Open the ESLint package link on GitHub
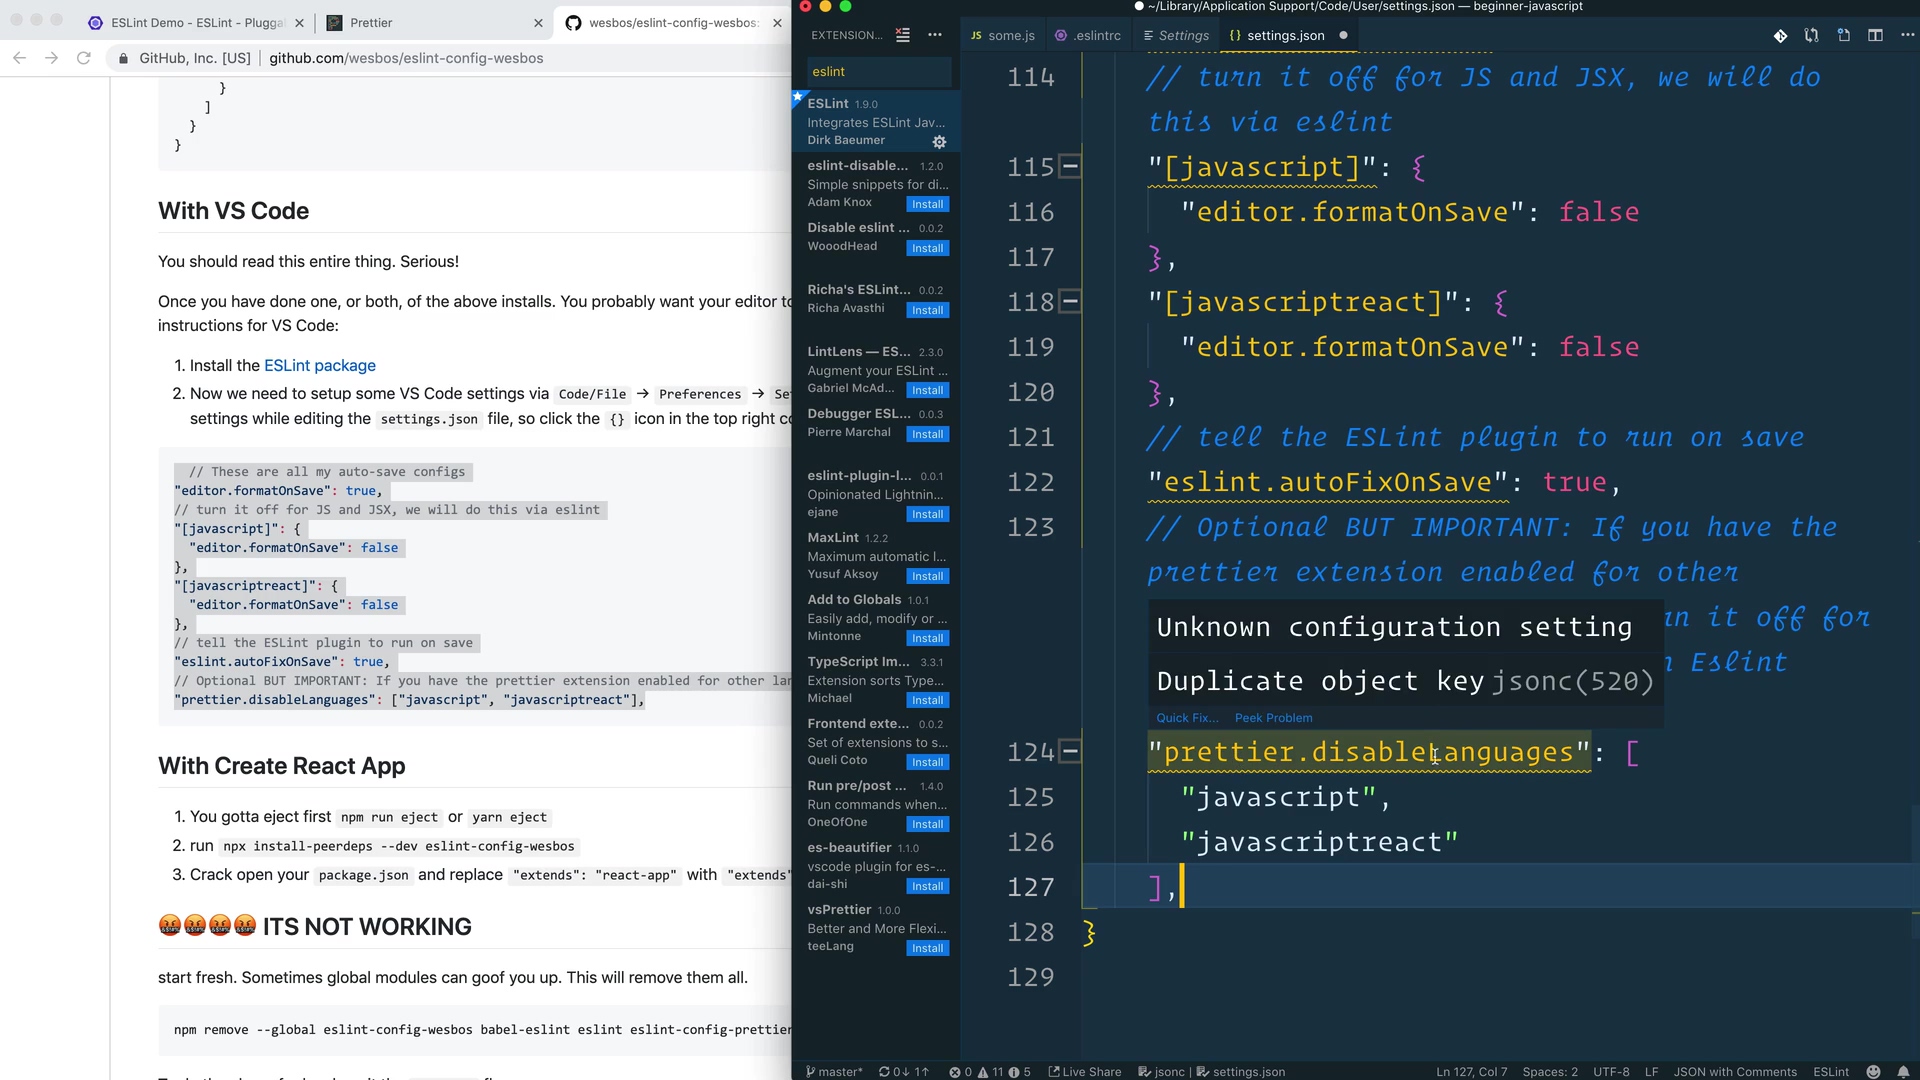 click(319, 366)
